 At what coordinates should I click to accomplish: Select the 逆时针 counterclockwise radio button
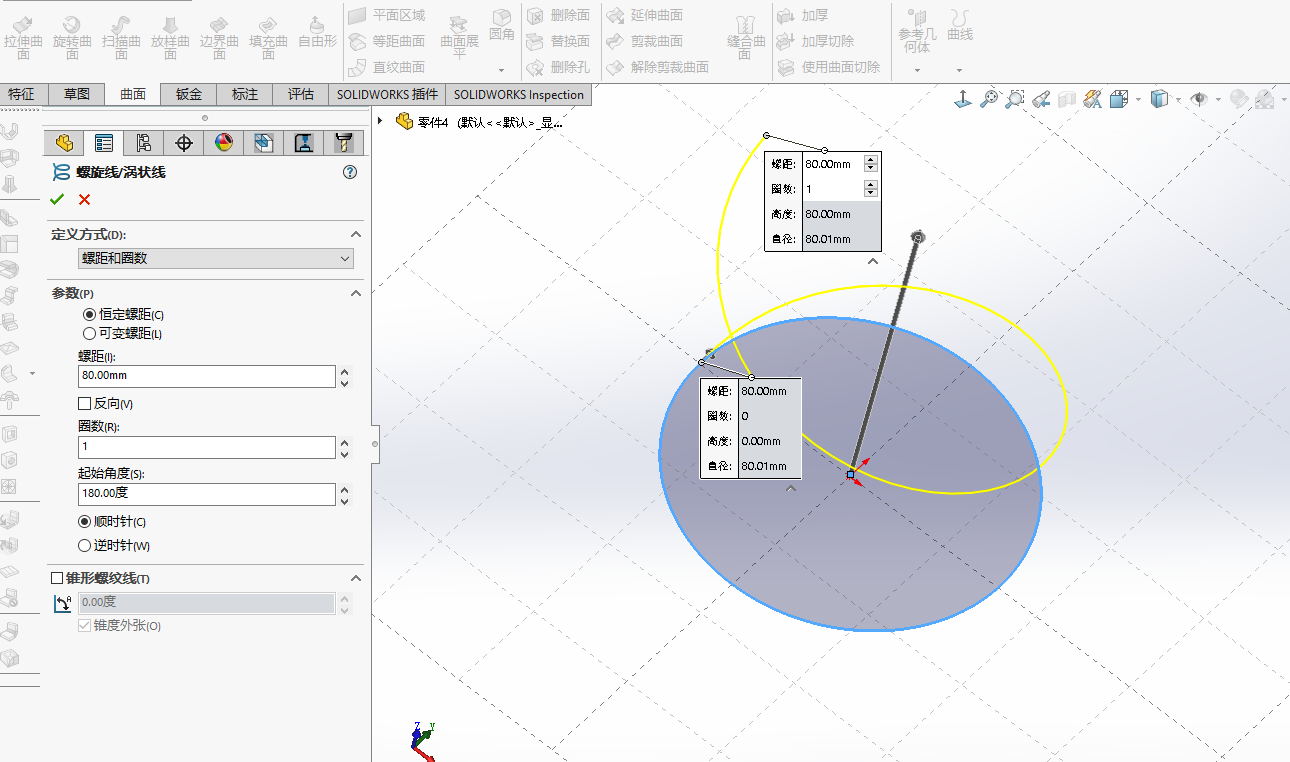[85, 546]
